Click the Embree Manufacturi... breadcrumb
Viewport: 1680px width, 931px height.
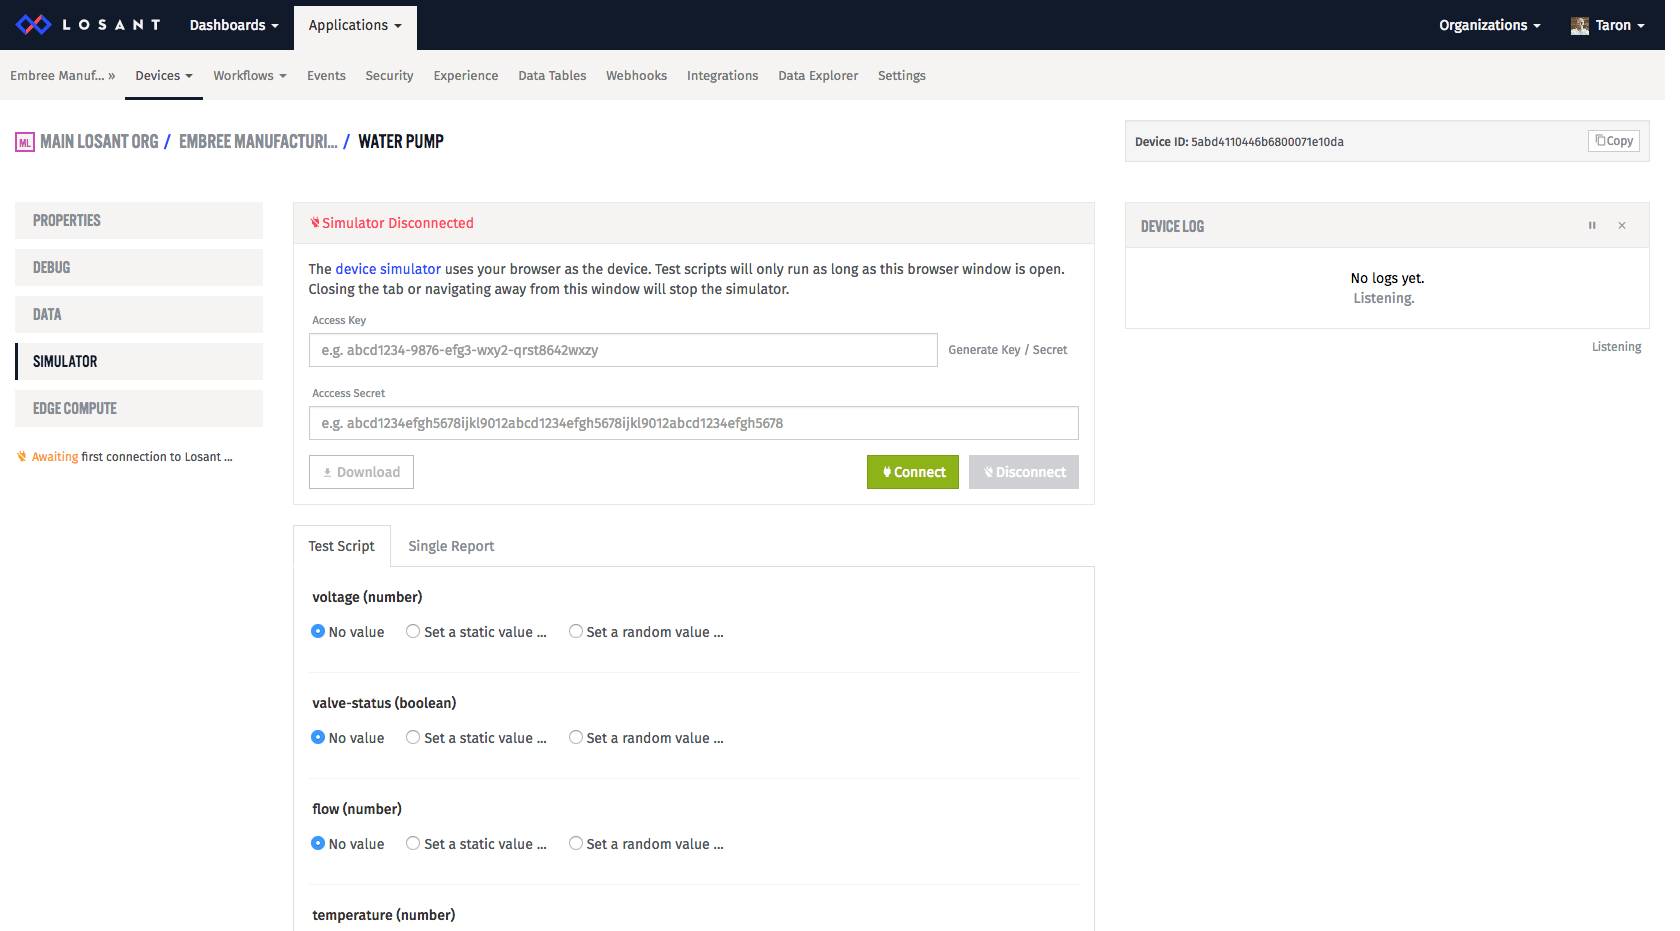(258, 142)
